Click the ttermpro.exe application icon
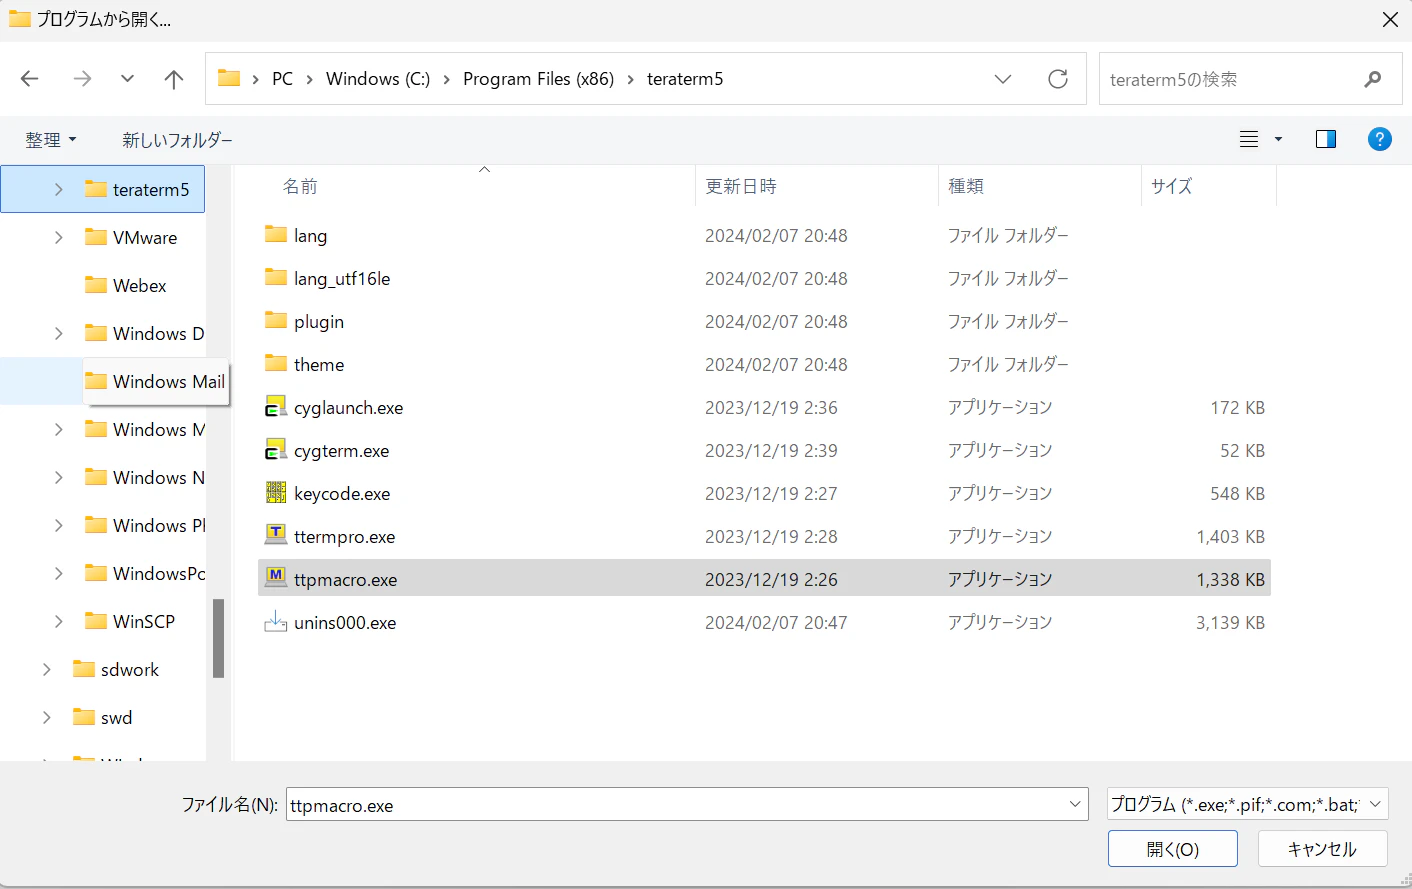 coord(276,534)
